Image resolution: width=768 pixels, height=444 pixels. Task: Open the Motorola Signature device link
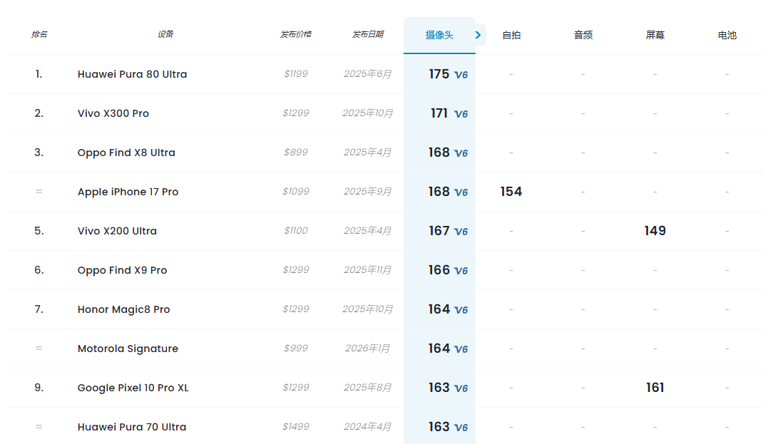pos(128,349)
